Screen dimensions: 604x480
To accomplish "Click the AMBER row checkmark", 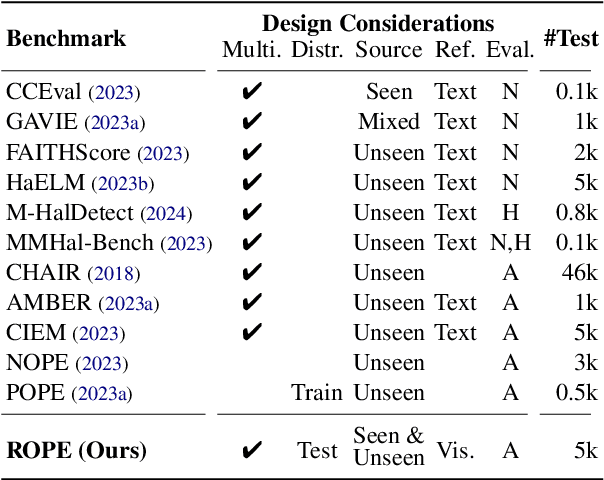I will click(252, 303).
